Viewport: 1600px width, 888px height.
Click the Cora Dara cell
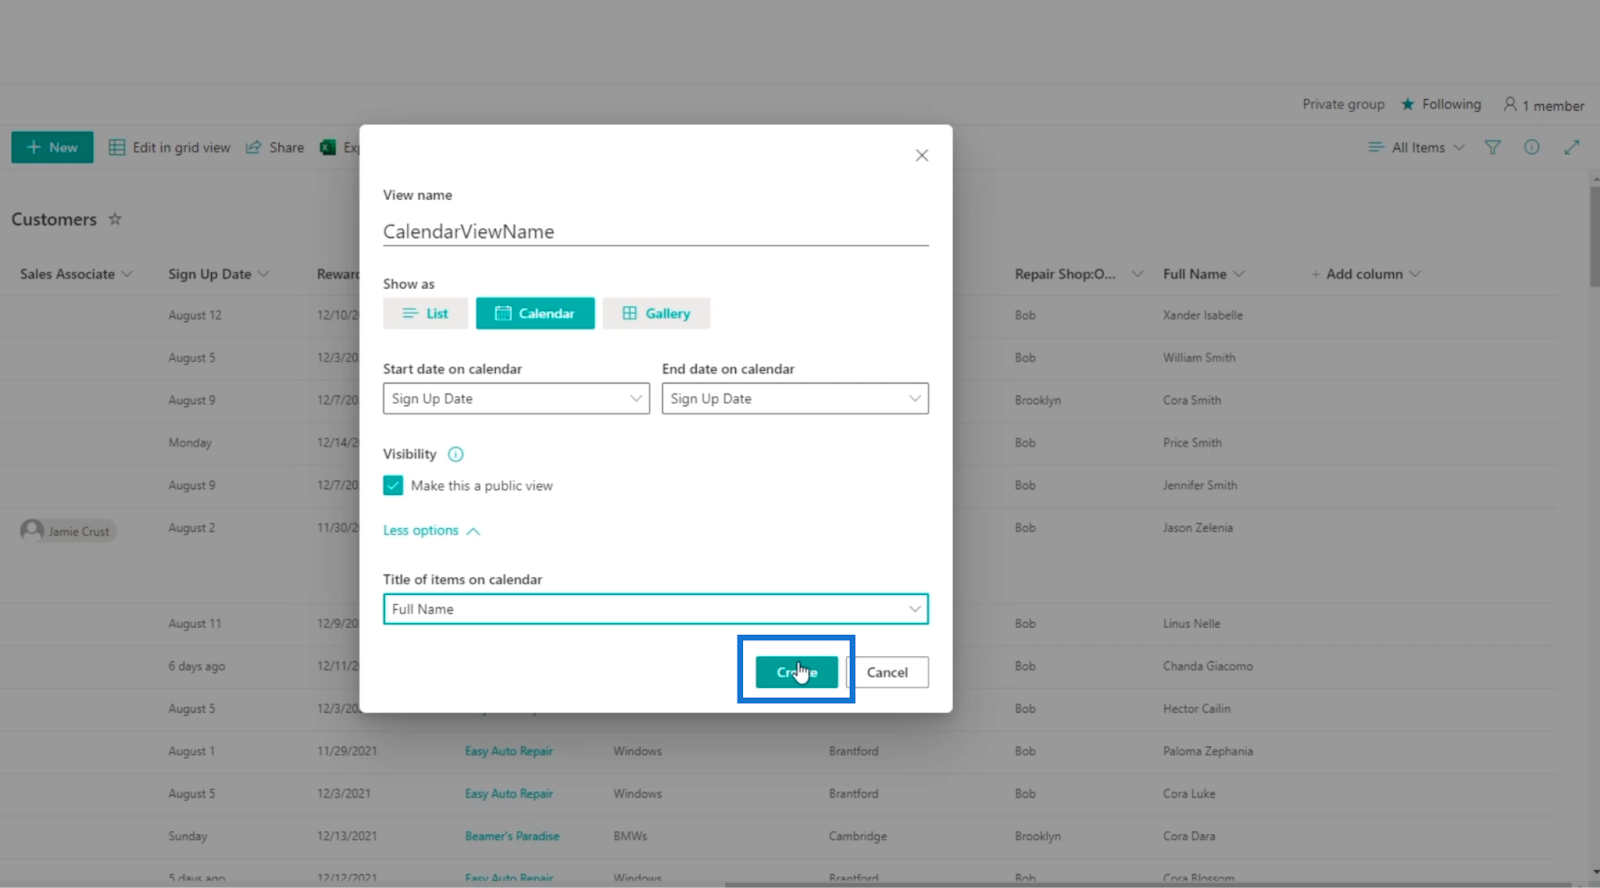click(1189, 836)
